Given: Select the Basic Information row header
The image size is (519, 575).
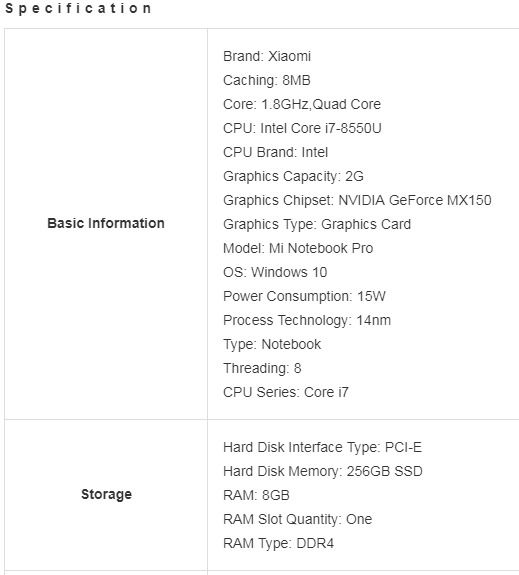Looking at the screenshot, I should 106,223.
